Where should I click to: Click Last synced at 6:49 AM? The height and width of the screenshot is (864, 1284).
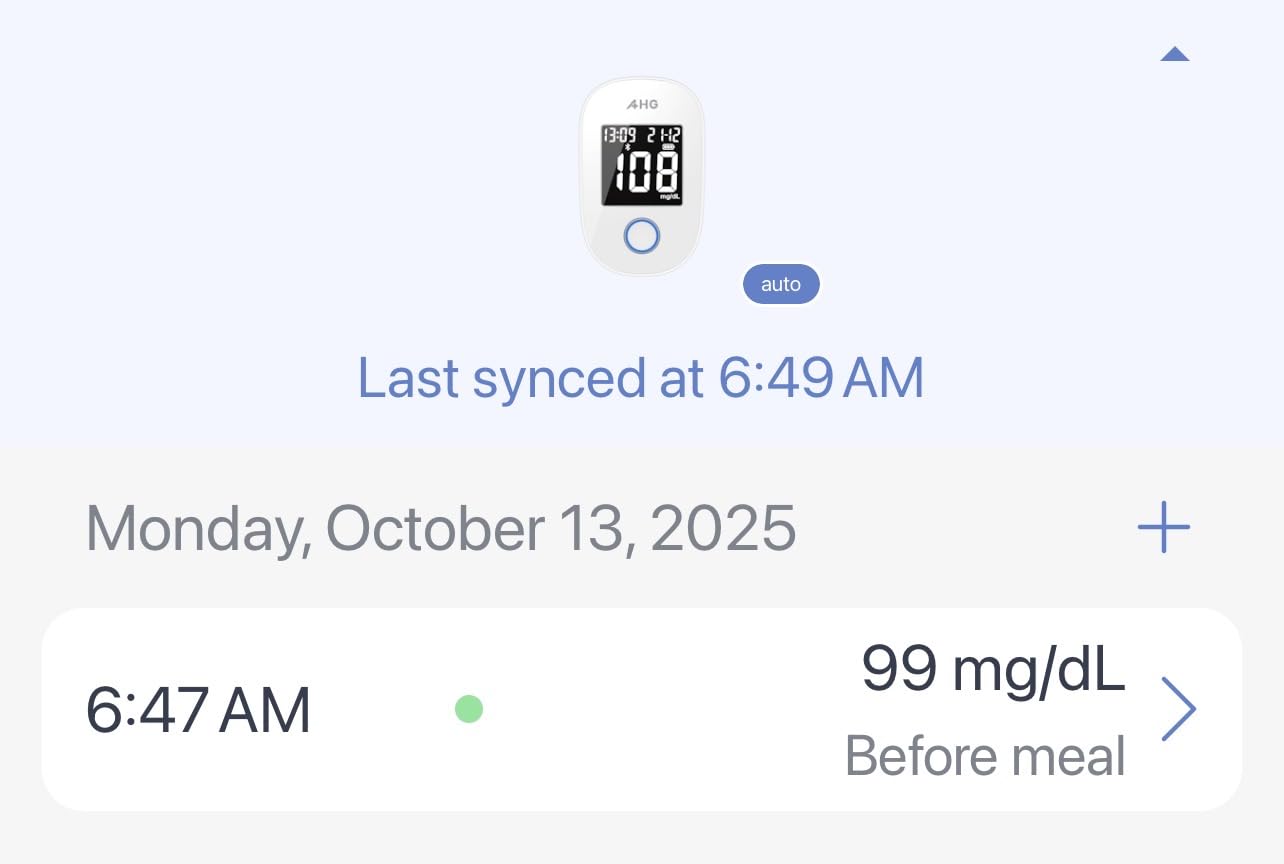[x=642, y=378]
